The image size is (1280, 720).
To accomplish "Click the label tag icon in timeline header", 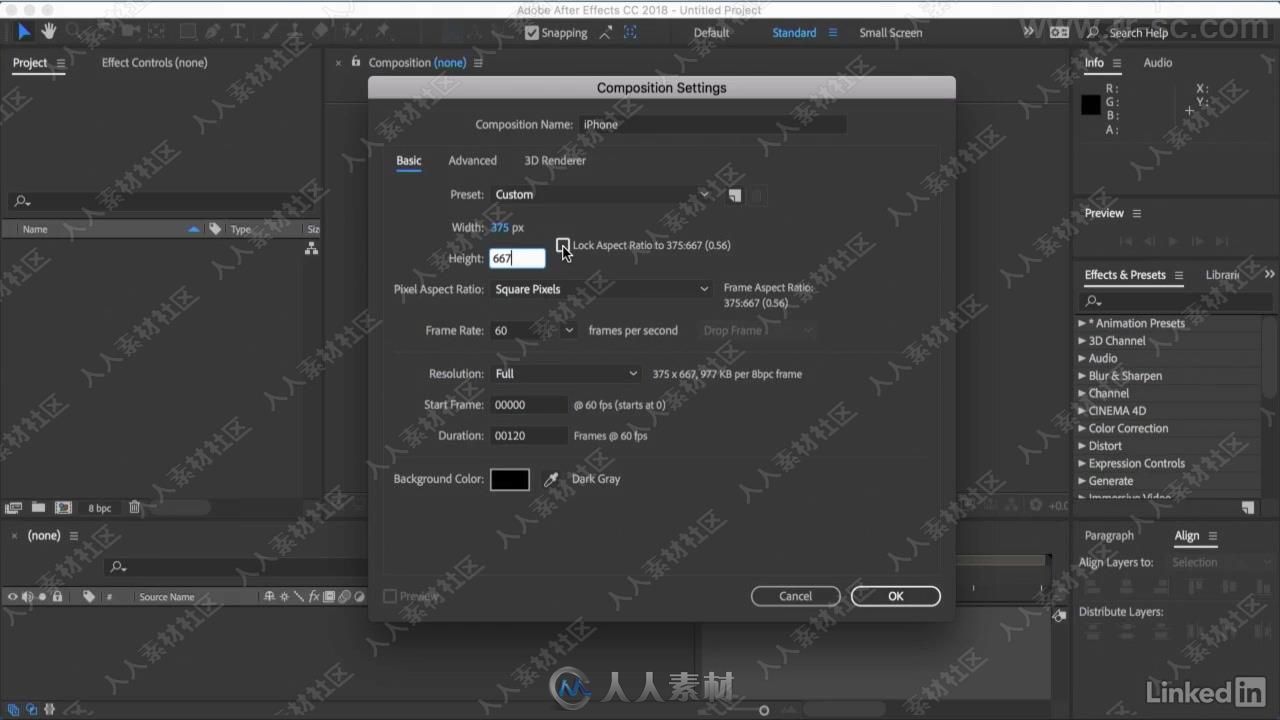I will 88,597.
